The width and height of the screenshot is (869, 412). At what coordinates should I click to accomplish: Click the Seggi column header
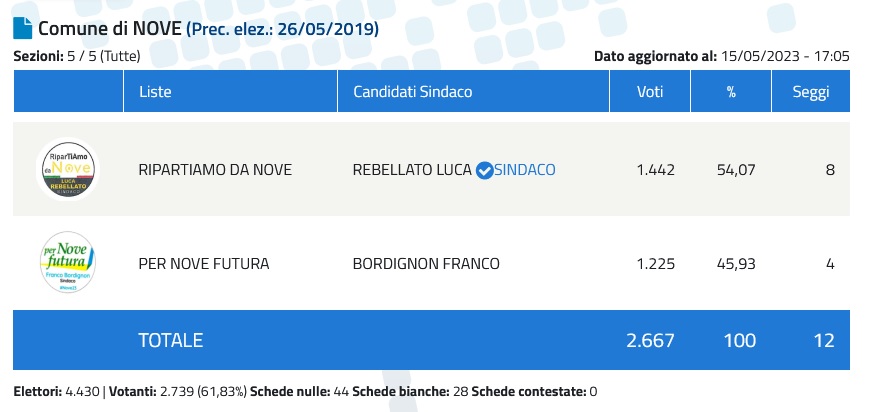click(810, 92)
